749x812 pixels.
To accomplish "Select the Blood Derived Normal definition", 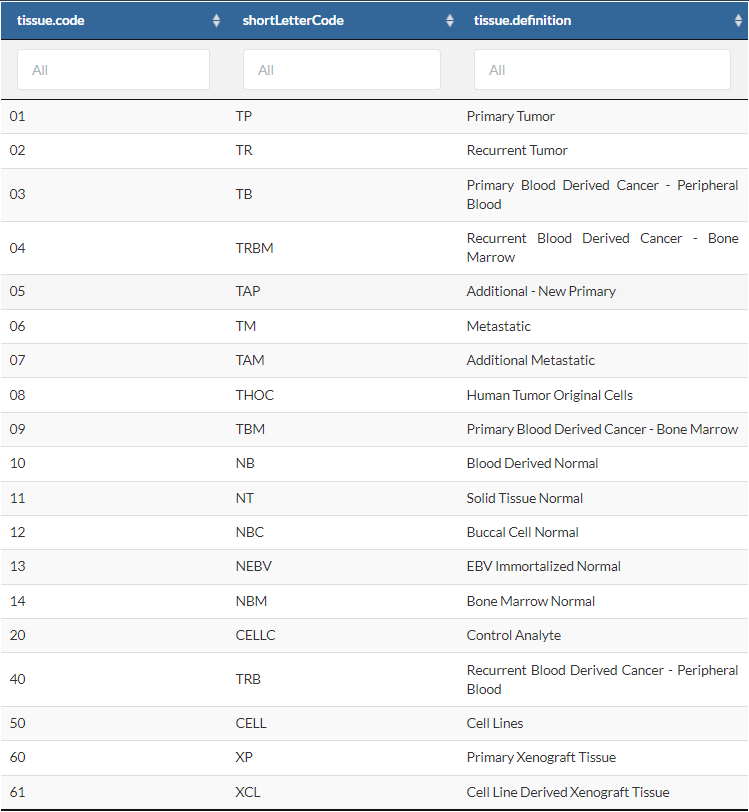I will pos(532,463).
